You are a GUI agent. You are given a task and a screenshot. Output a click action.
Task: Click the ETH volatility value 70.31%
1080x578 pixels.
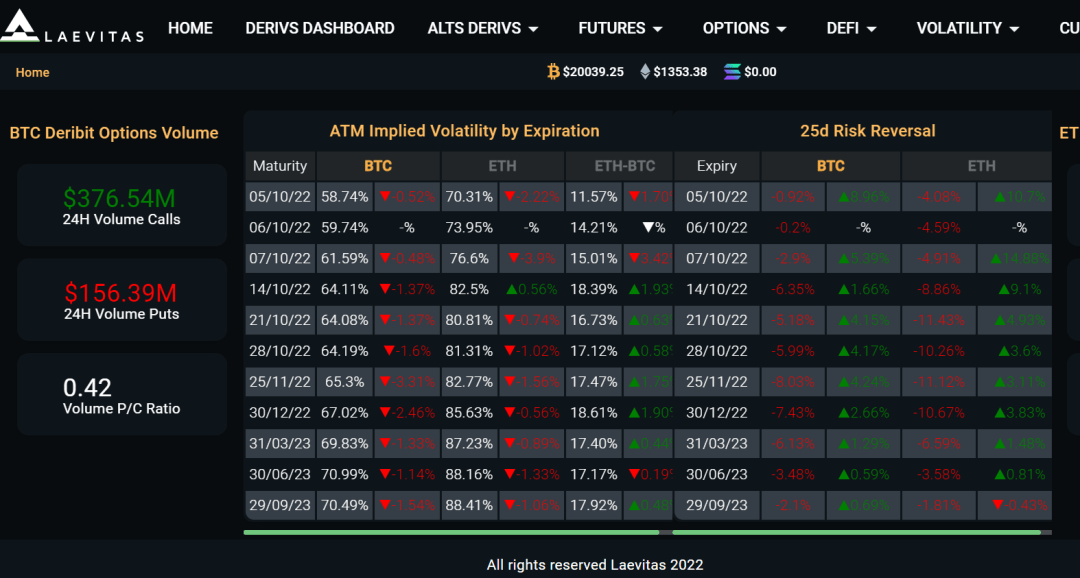(469, 196)
